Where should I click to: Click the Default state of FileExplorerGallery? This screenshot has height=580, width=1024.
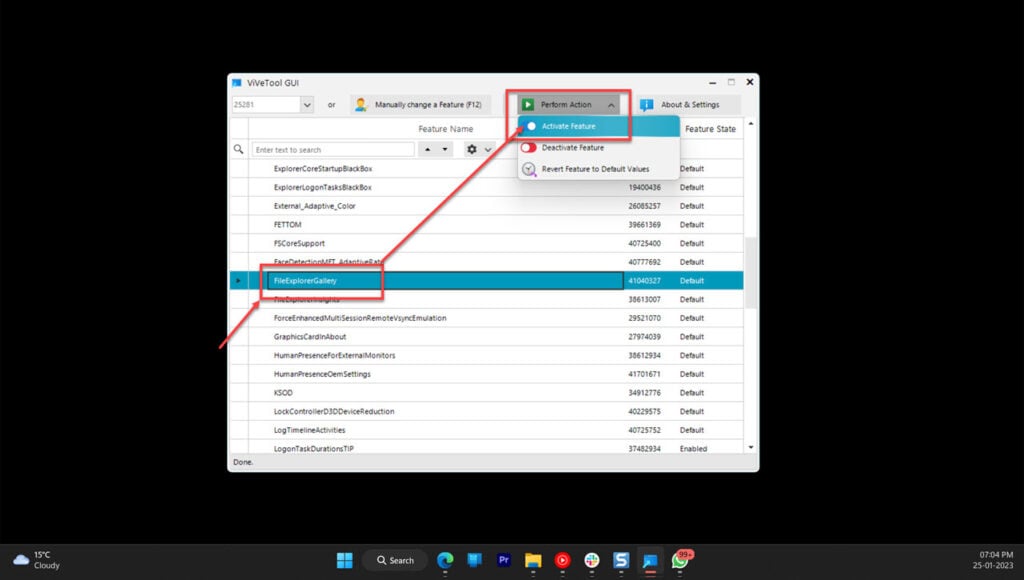tap(692, 281)
